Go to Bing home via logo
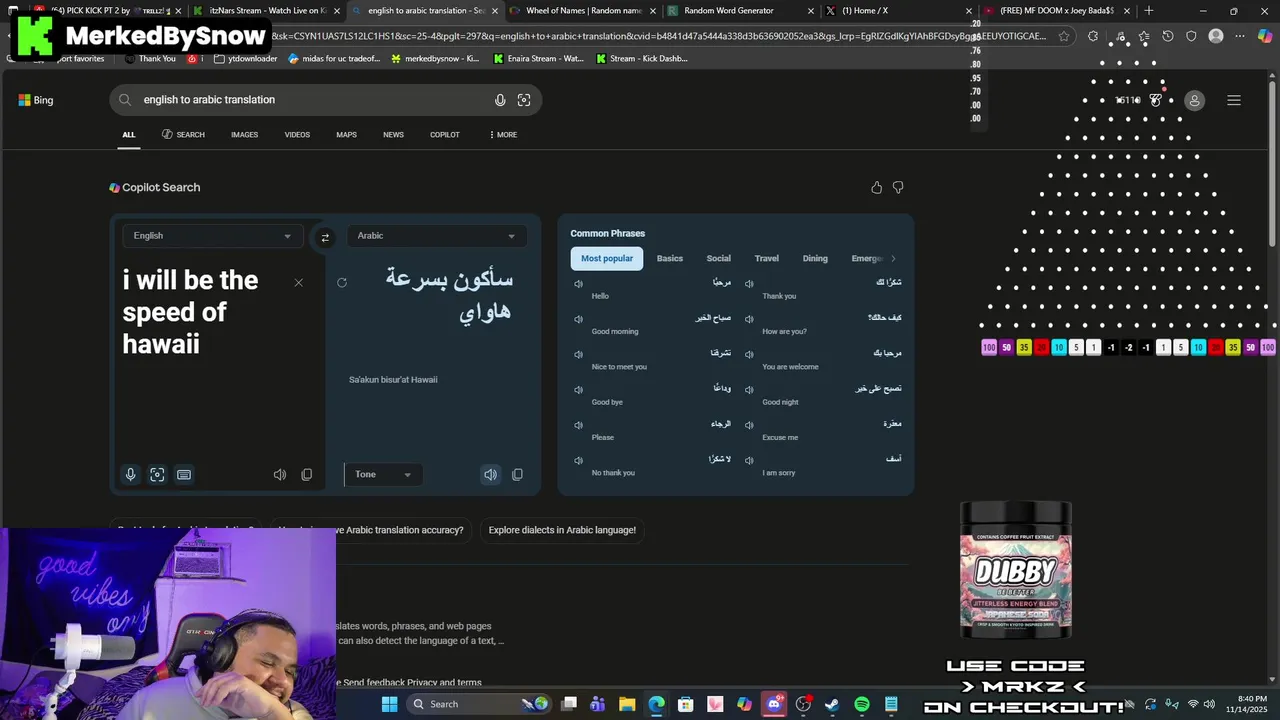Screen dimensions: 1280x720 pyautogui.click(x=36, y=100)
